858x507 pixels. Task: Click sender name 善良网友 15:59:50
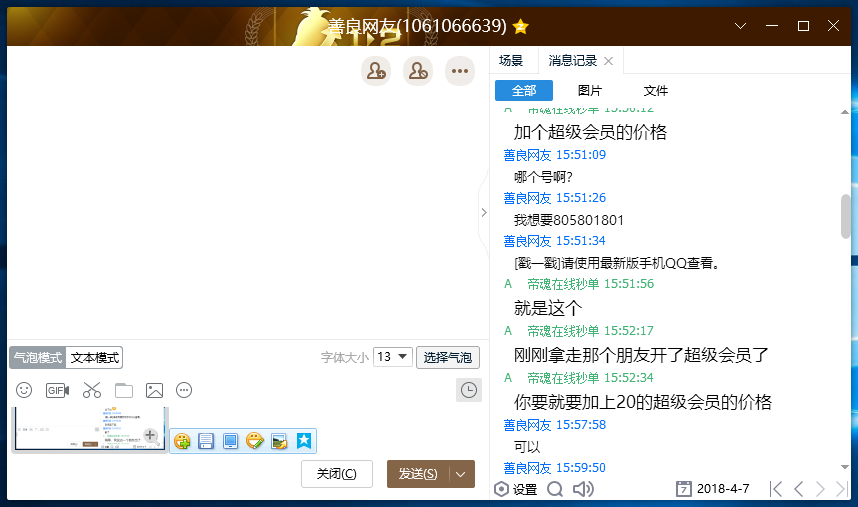(554, 468)
